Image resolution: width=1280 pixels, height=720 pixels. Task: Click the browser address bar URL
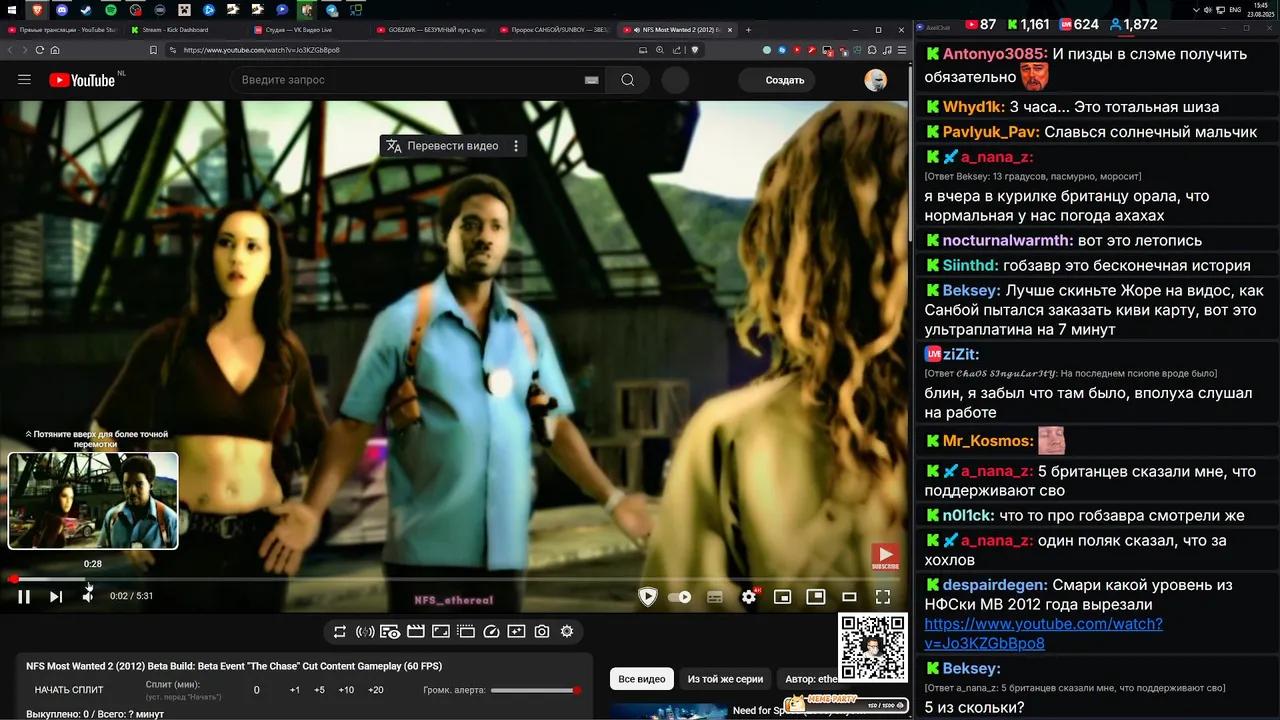pyautogui.click(x=262, y=50)
